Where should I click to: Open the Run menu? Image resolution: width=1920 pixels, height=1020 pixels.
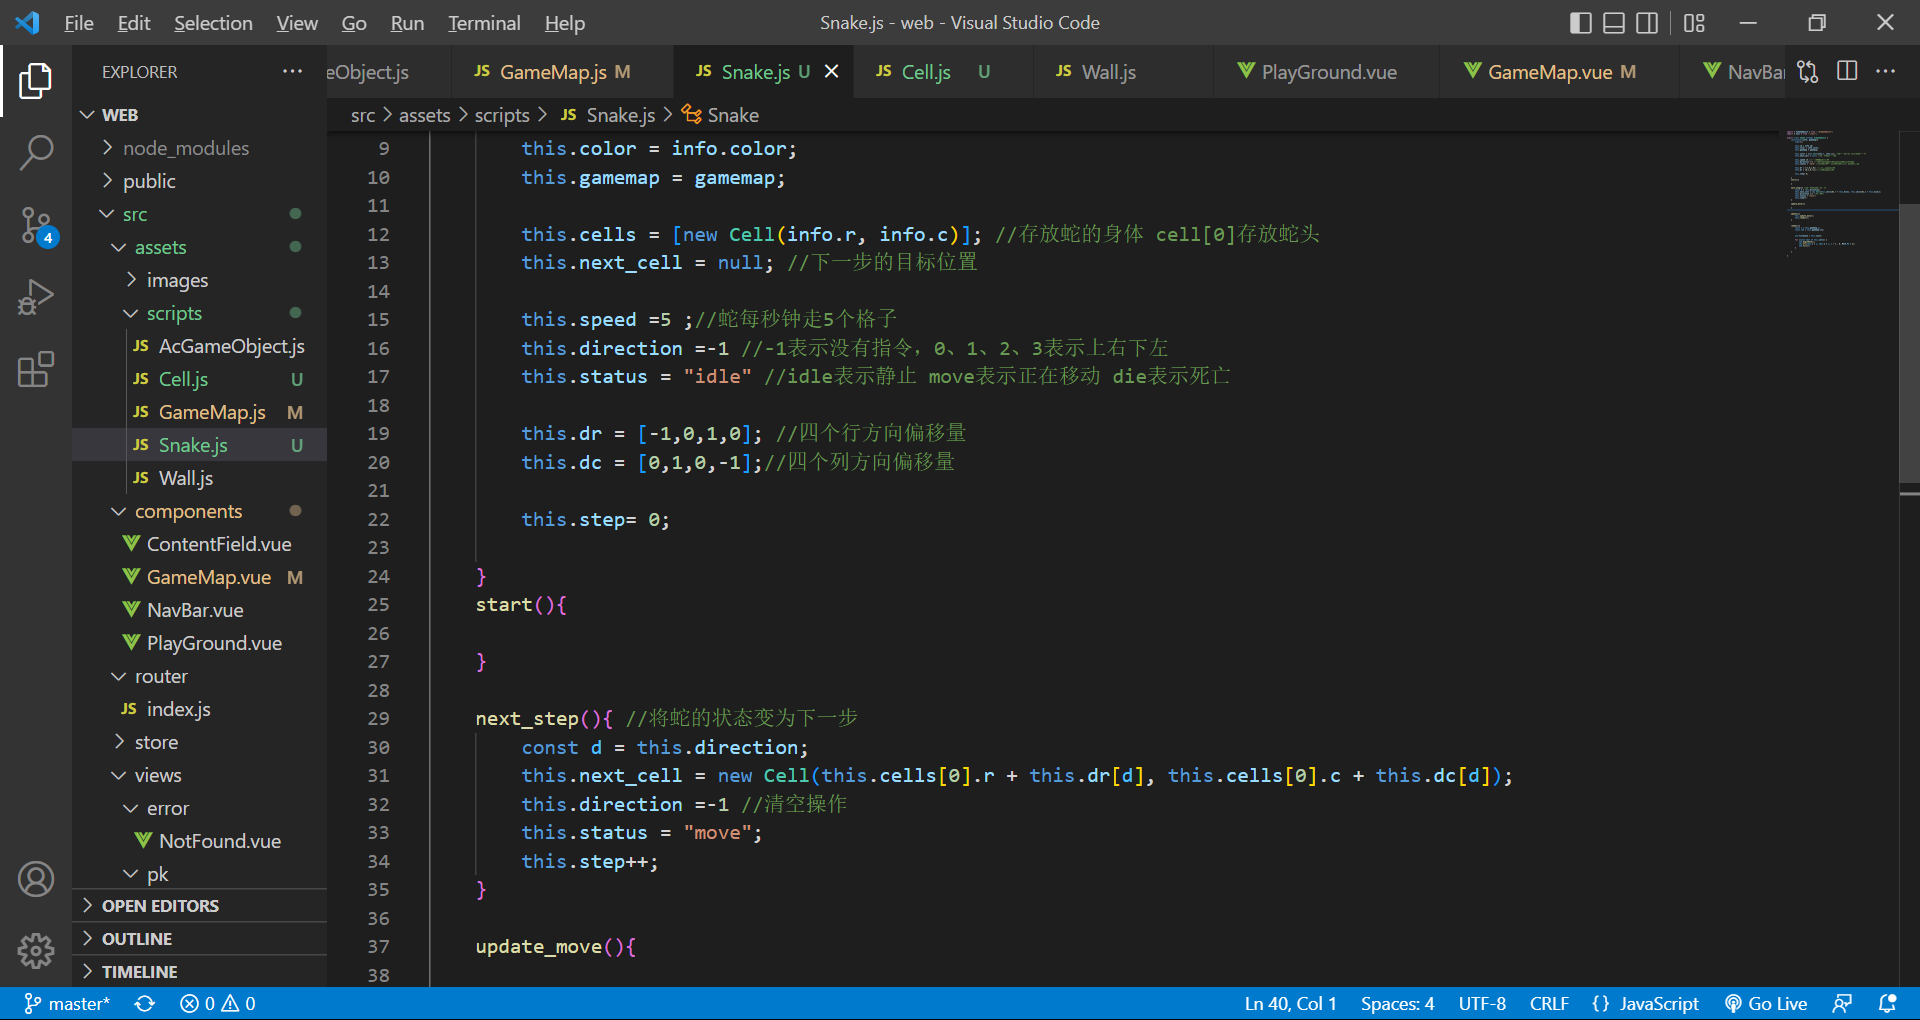(407, 23)
